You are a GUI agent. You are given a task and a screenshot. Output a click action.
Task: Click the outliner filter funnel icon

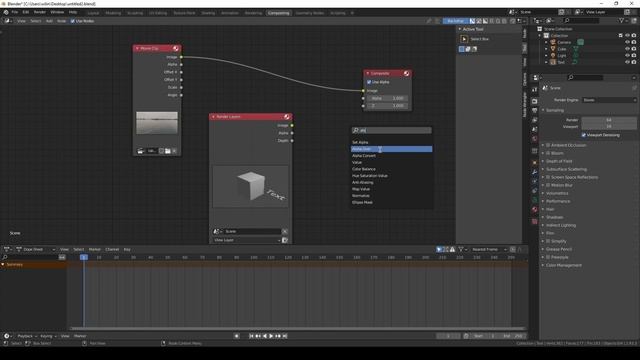(x=621, y=20)
